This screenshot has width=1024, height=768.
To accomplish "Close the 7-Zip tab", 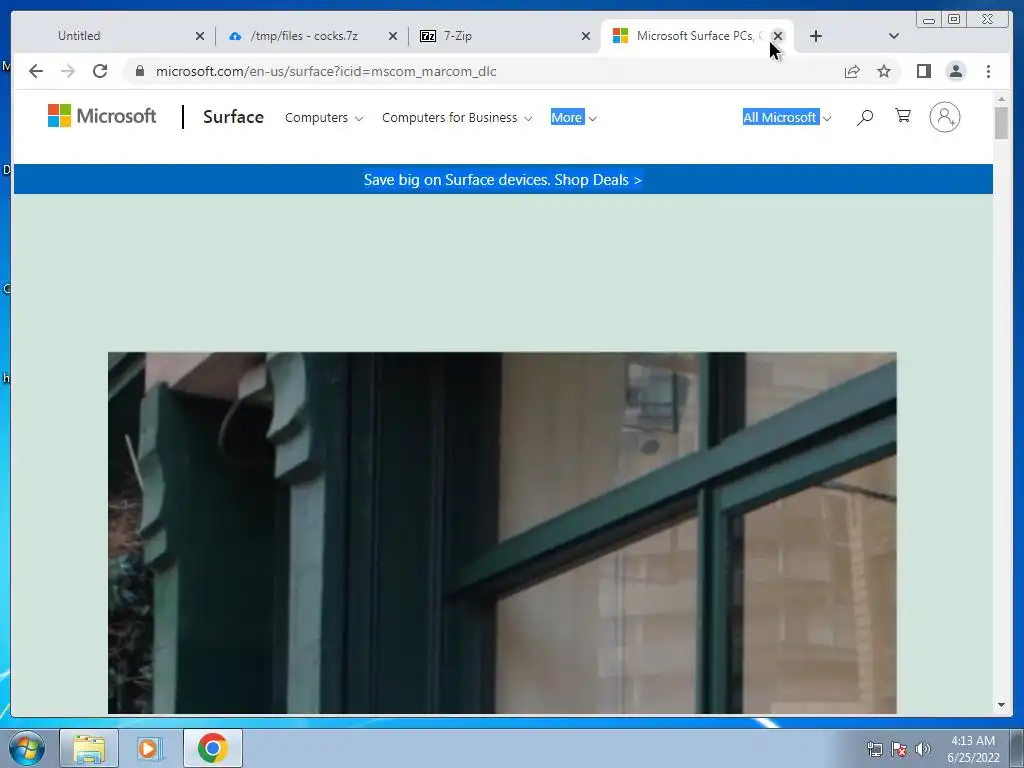I will (x=586, y=36).
